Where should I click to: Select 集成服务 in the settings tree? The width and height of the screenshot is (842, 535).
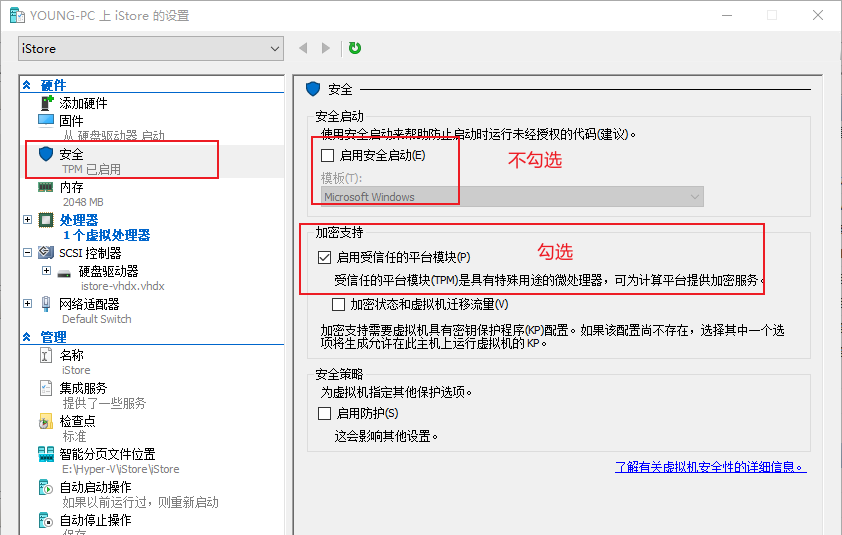[83, 388]
